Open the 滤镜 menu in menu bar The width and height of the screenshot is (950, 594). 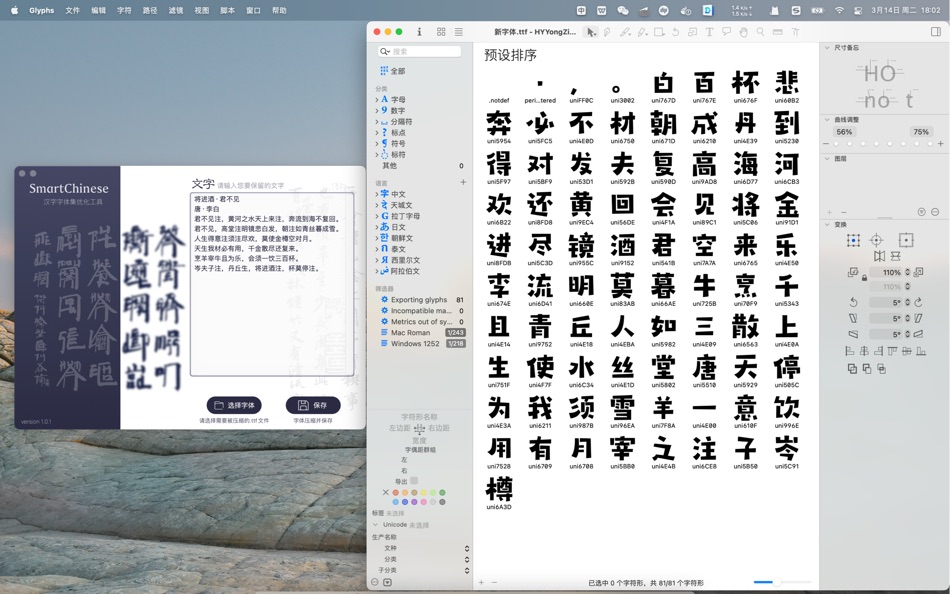click(x=176, y=10)
